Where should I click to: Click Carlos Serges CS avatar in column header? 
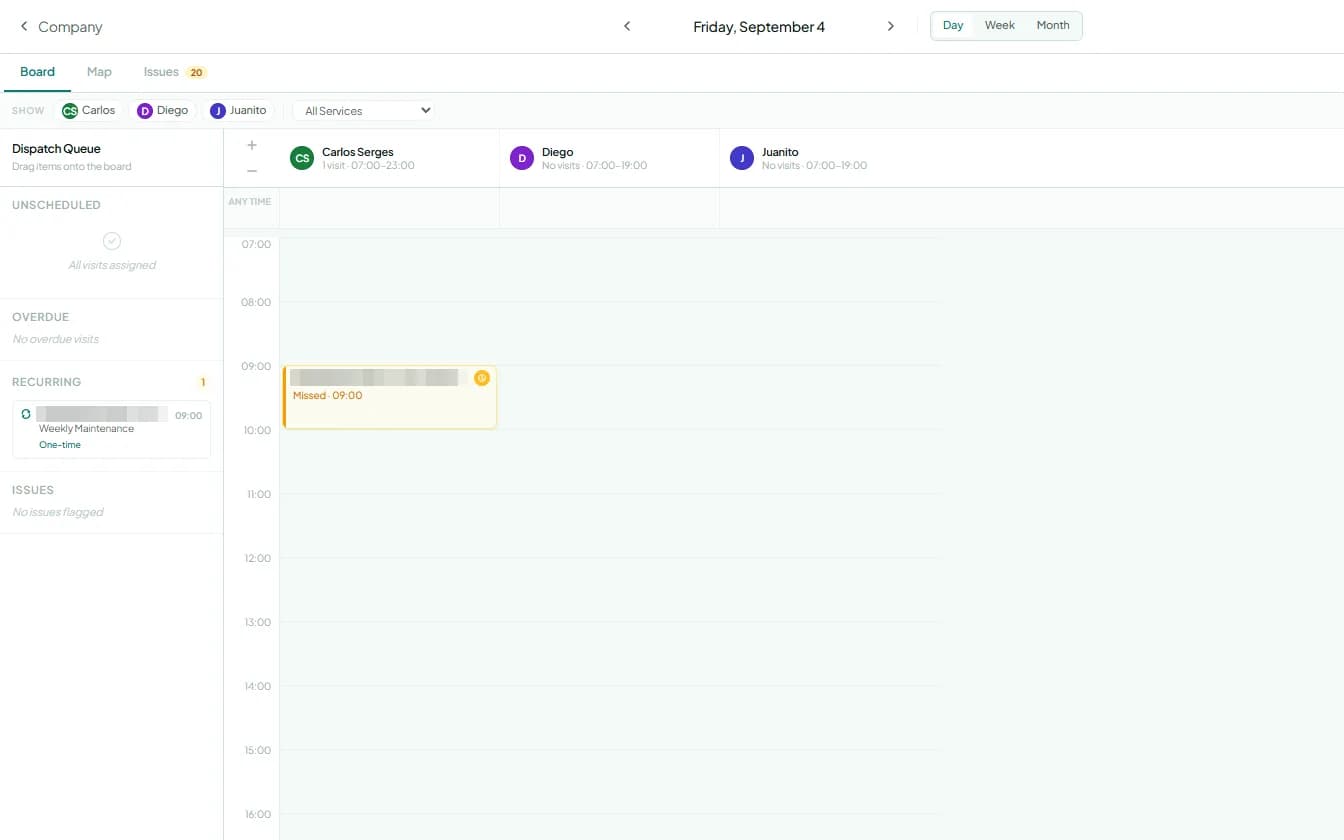coord(302,158)
